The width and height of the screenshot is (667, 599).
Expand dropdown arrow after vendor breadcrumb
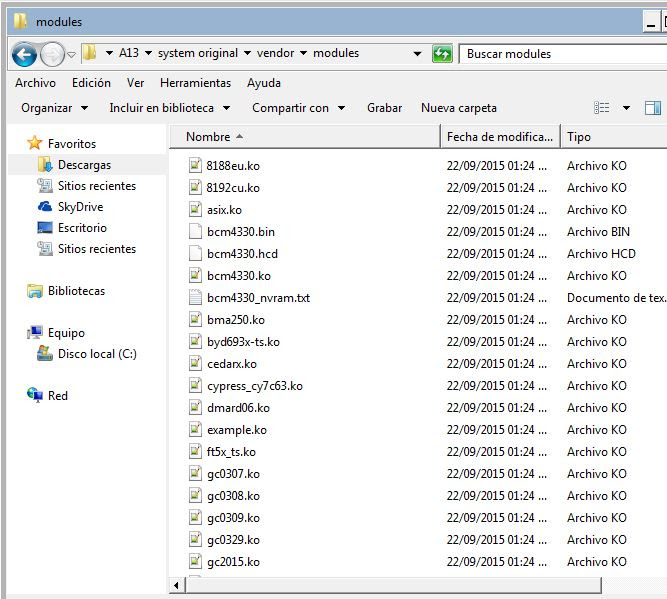pyautogui.click(x=304, y=53)
